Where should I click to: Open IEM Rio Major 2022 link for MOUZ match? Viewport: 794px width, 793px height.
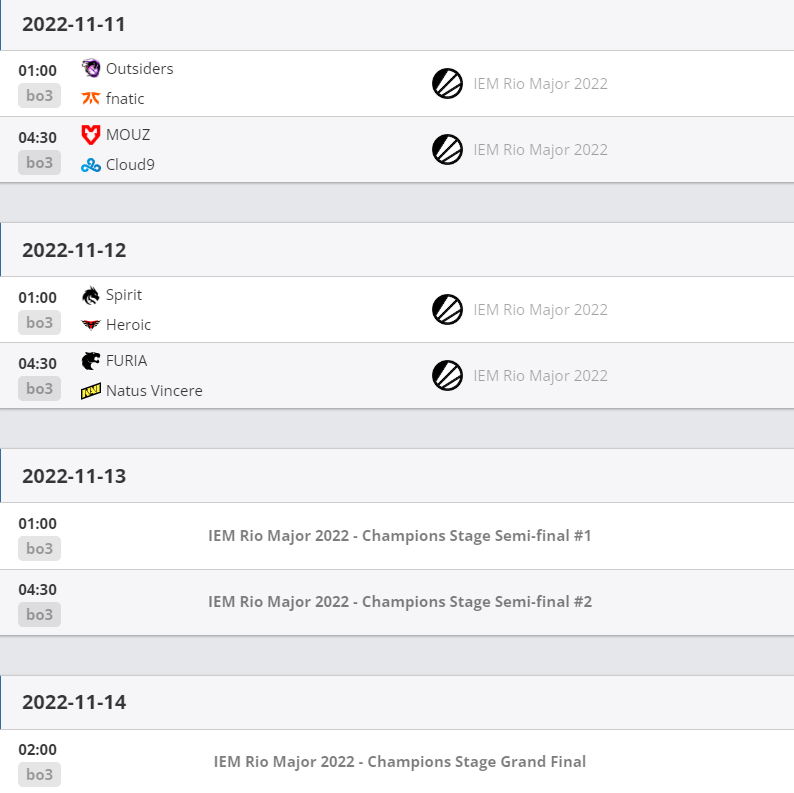tap(540, 150)
